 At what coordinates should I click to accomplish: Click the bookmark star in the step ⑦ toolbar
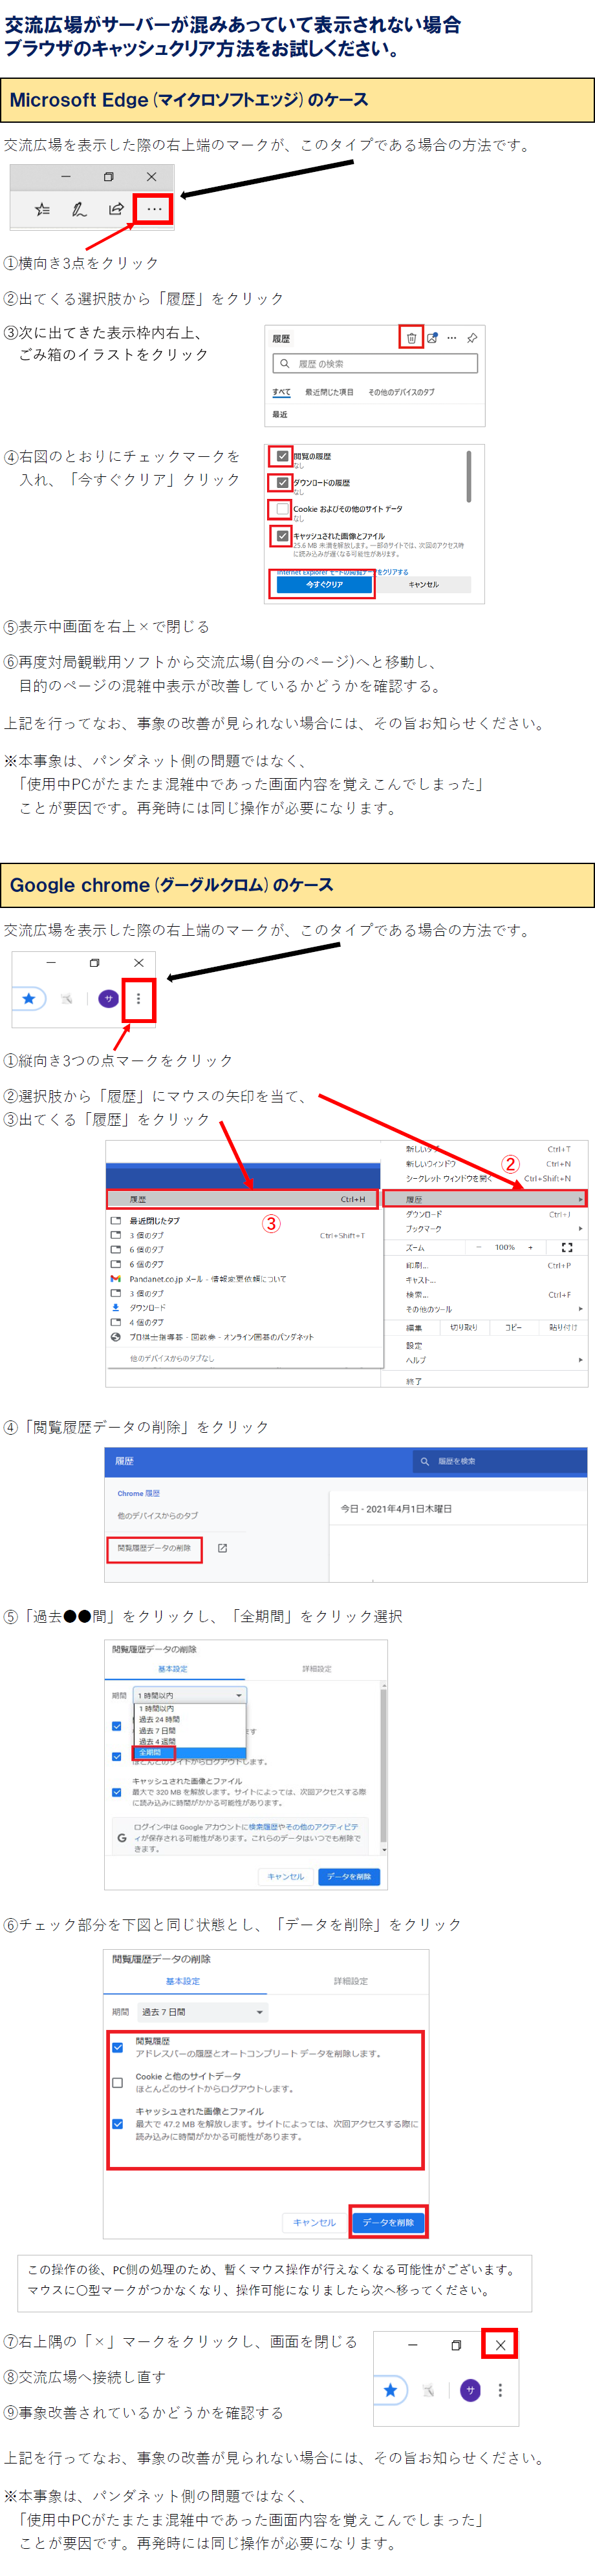(390, 2390)
